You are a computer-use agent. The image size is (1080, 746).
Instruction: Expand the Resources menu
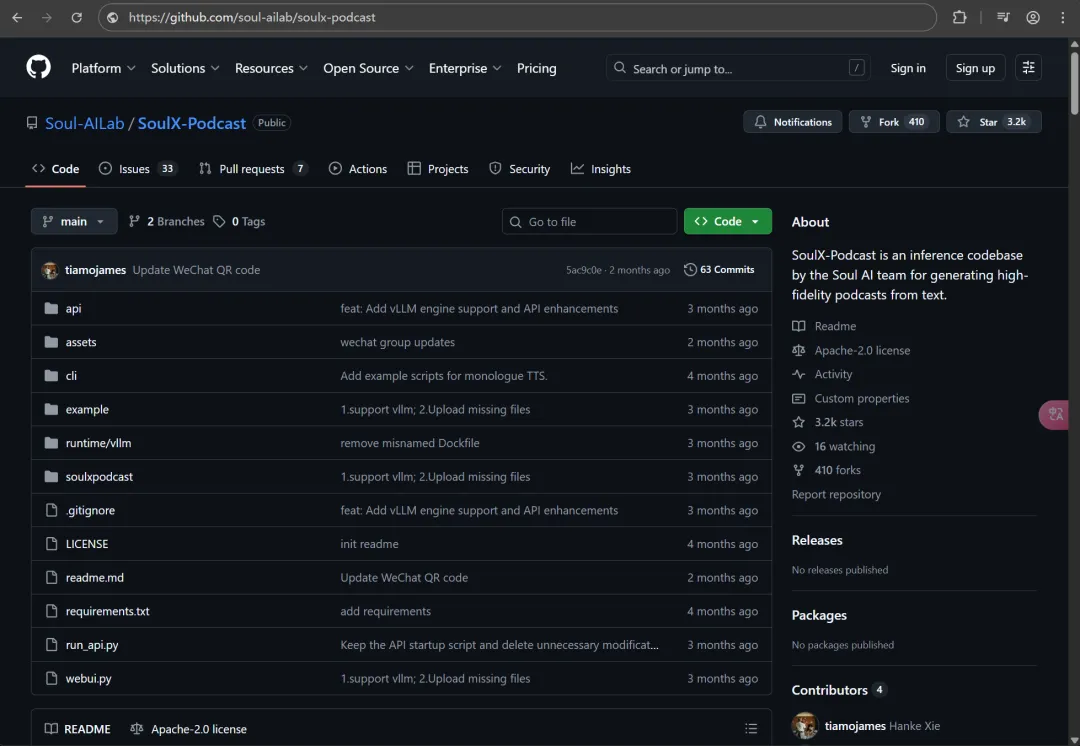point(271,68)
